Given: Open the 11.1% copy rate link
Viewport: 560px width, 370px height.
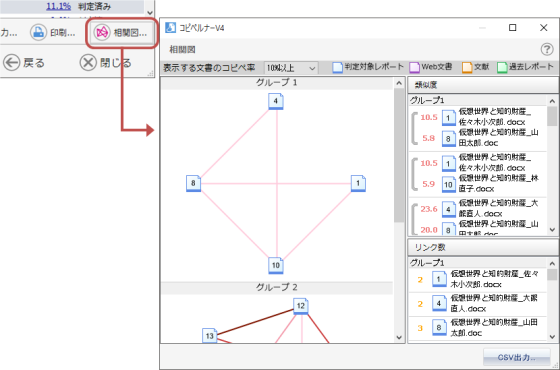Looking at the screenshot, I should tap(58, 6).
